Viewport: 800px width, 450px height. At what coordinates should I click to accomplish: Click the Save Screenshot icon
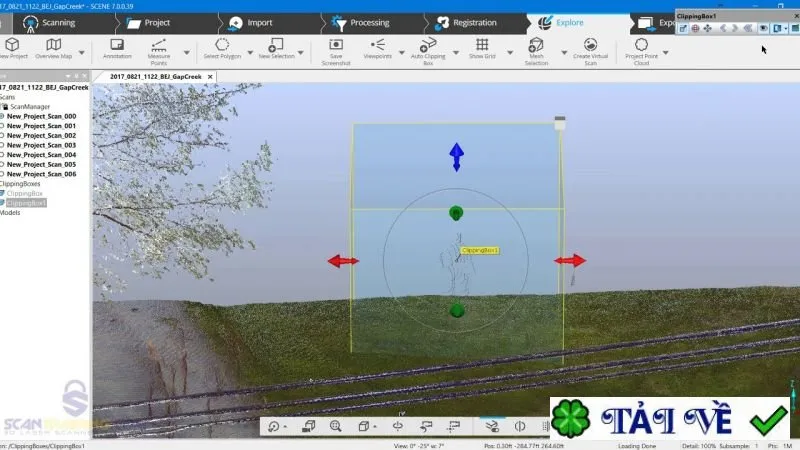click(336, 45)
